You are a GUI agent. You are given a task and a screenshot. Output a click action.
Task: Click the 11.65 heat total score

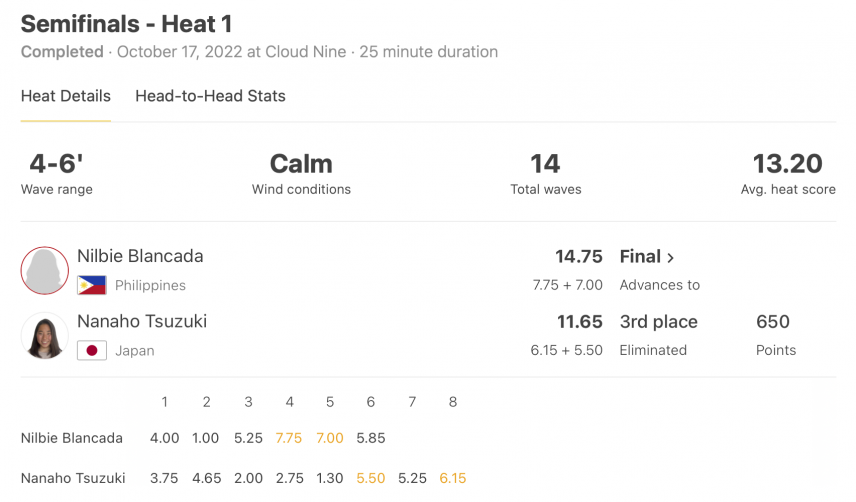(580, 322)
